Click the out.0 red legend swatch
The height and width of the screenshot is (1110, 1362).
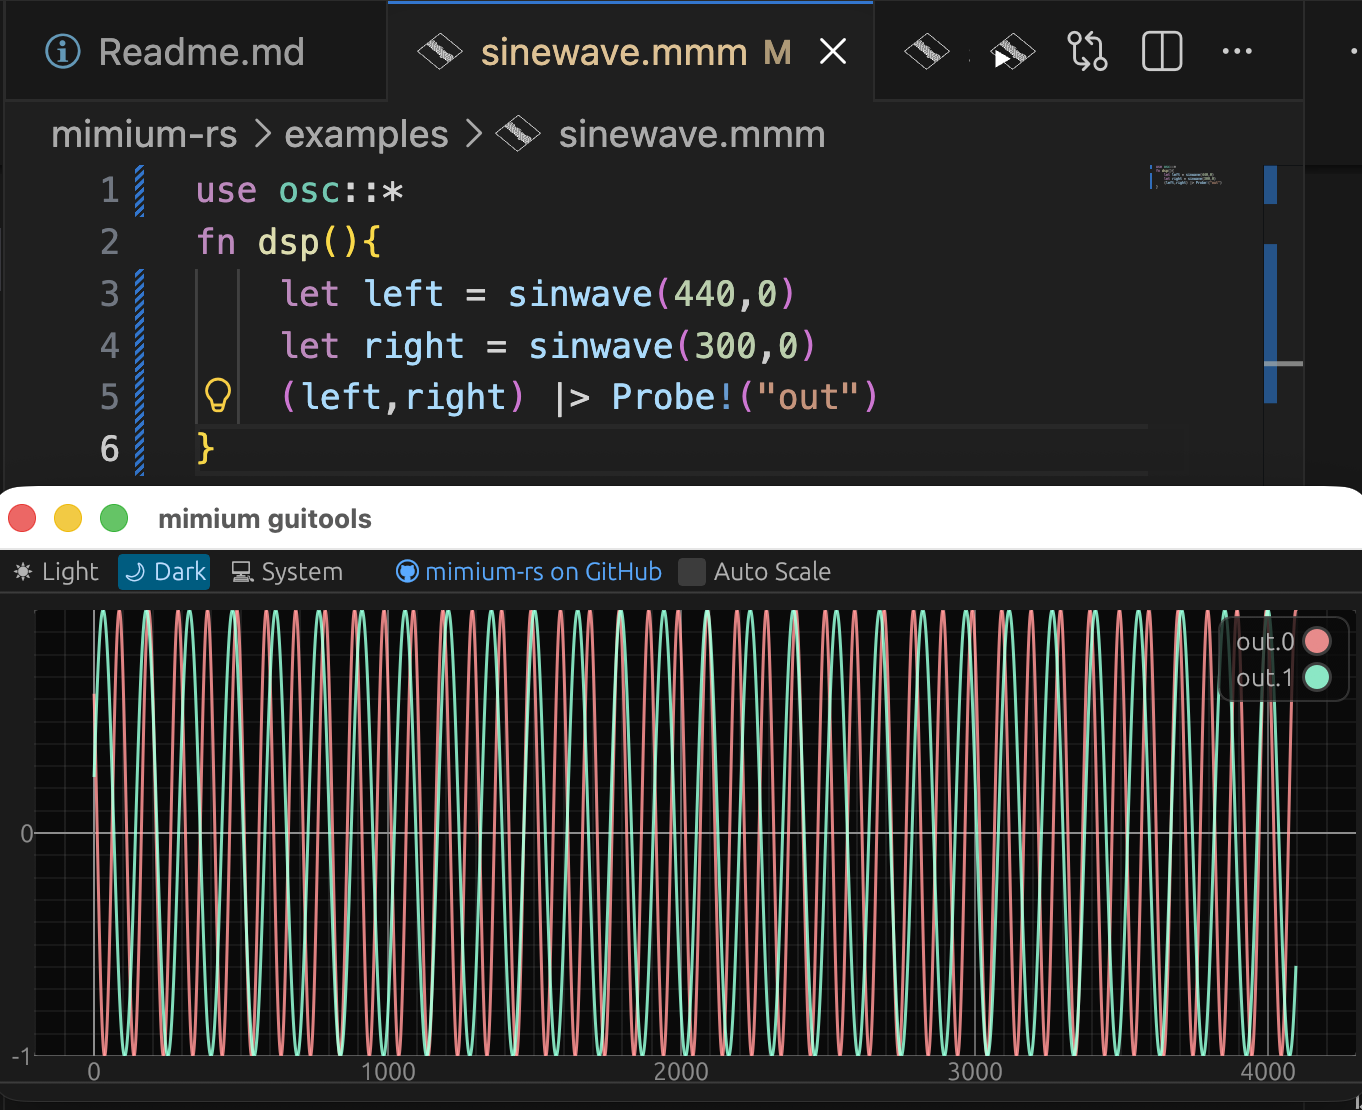pyautogui.click(x=1317, y=641)
